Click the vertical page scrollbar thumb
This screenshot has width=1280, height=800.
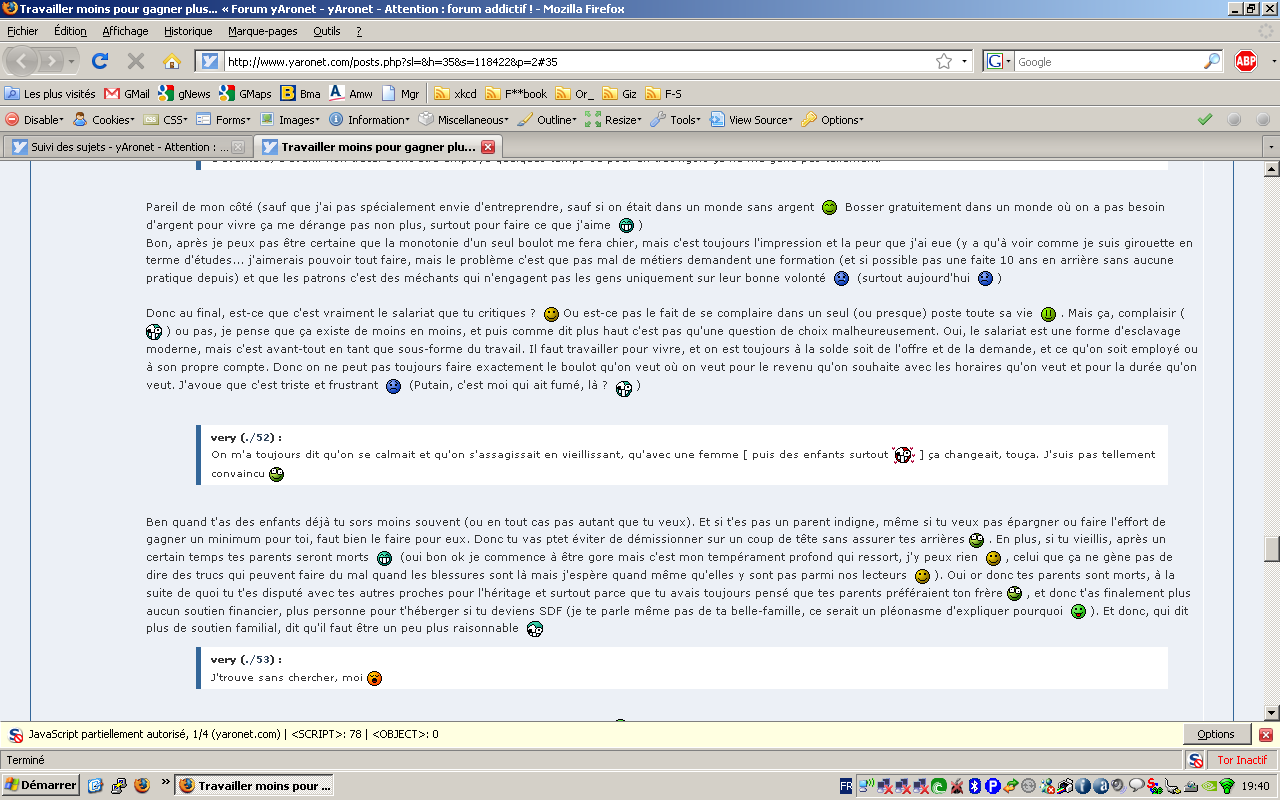[1271, 549]
